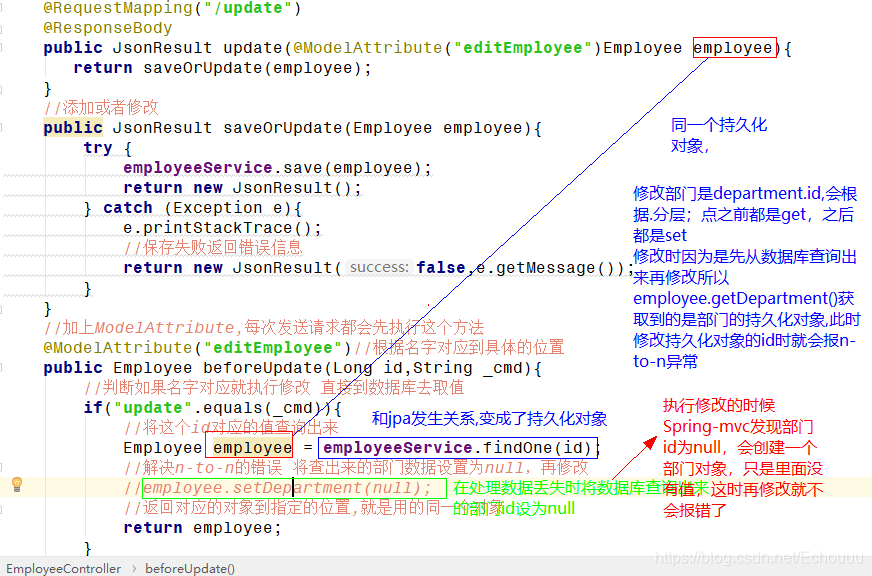Place cursor on return saveOrUpdate(employee); line
Viewport: 872px width, 576px height.
tap(222, 68)
